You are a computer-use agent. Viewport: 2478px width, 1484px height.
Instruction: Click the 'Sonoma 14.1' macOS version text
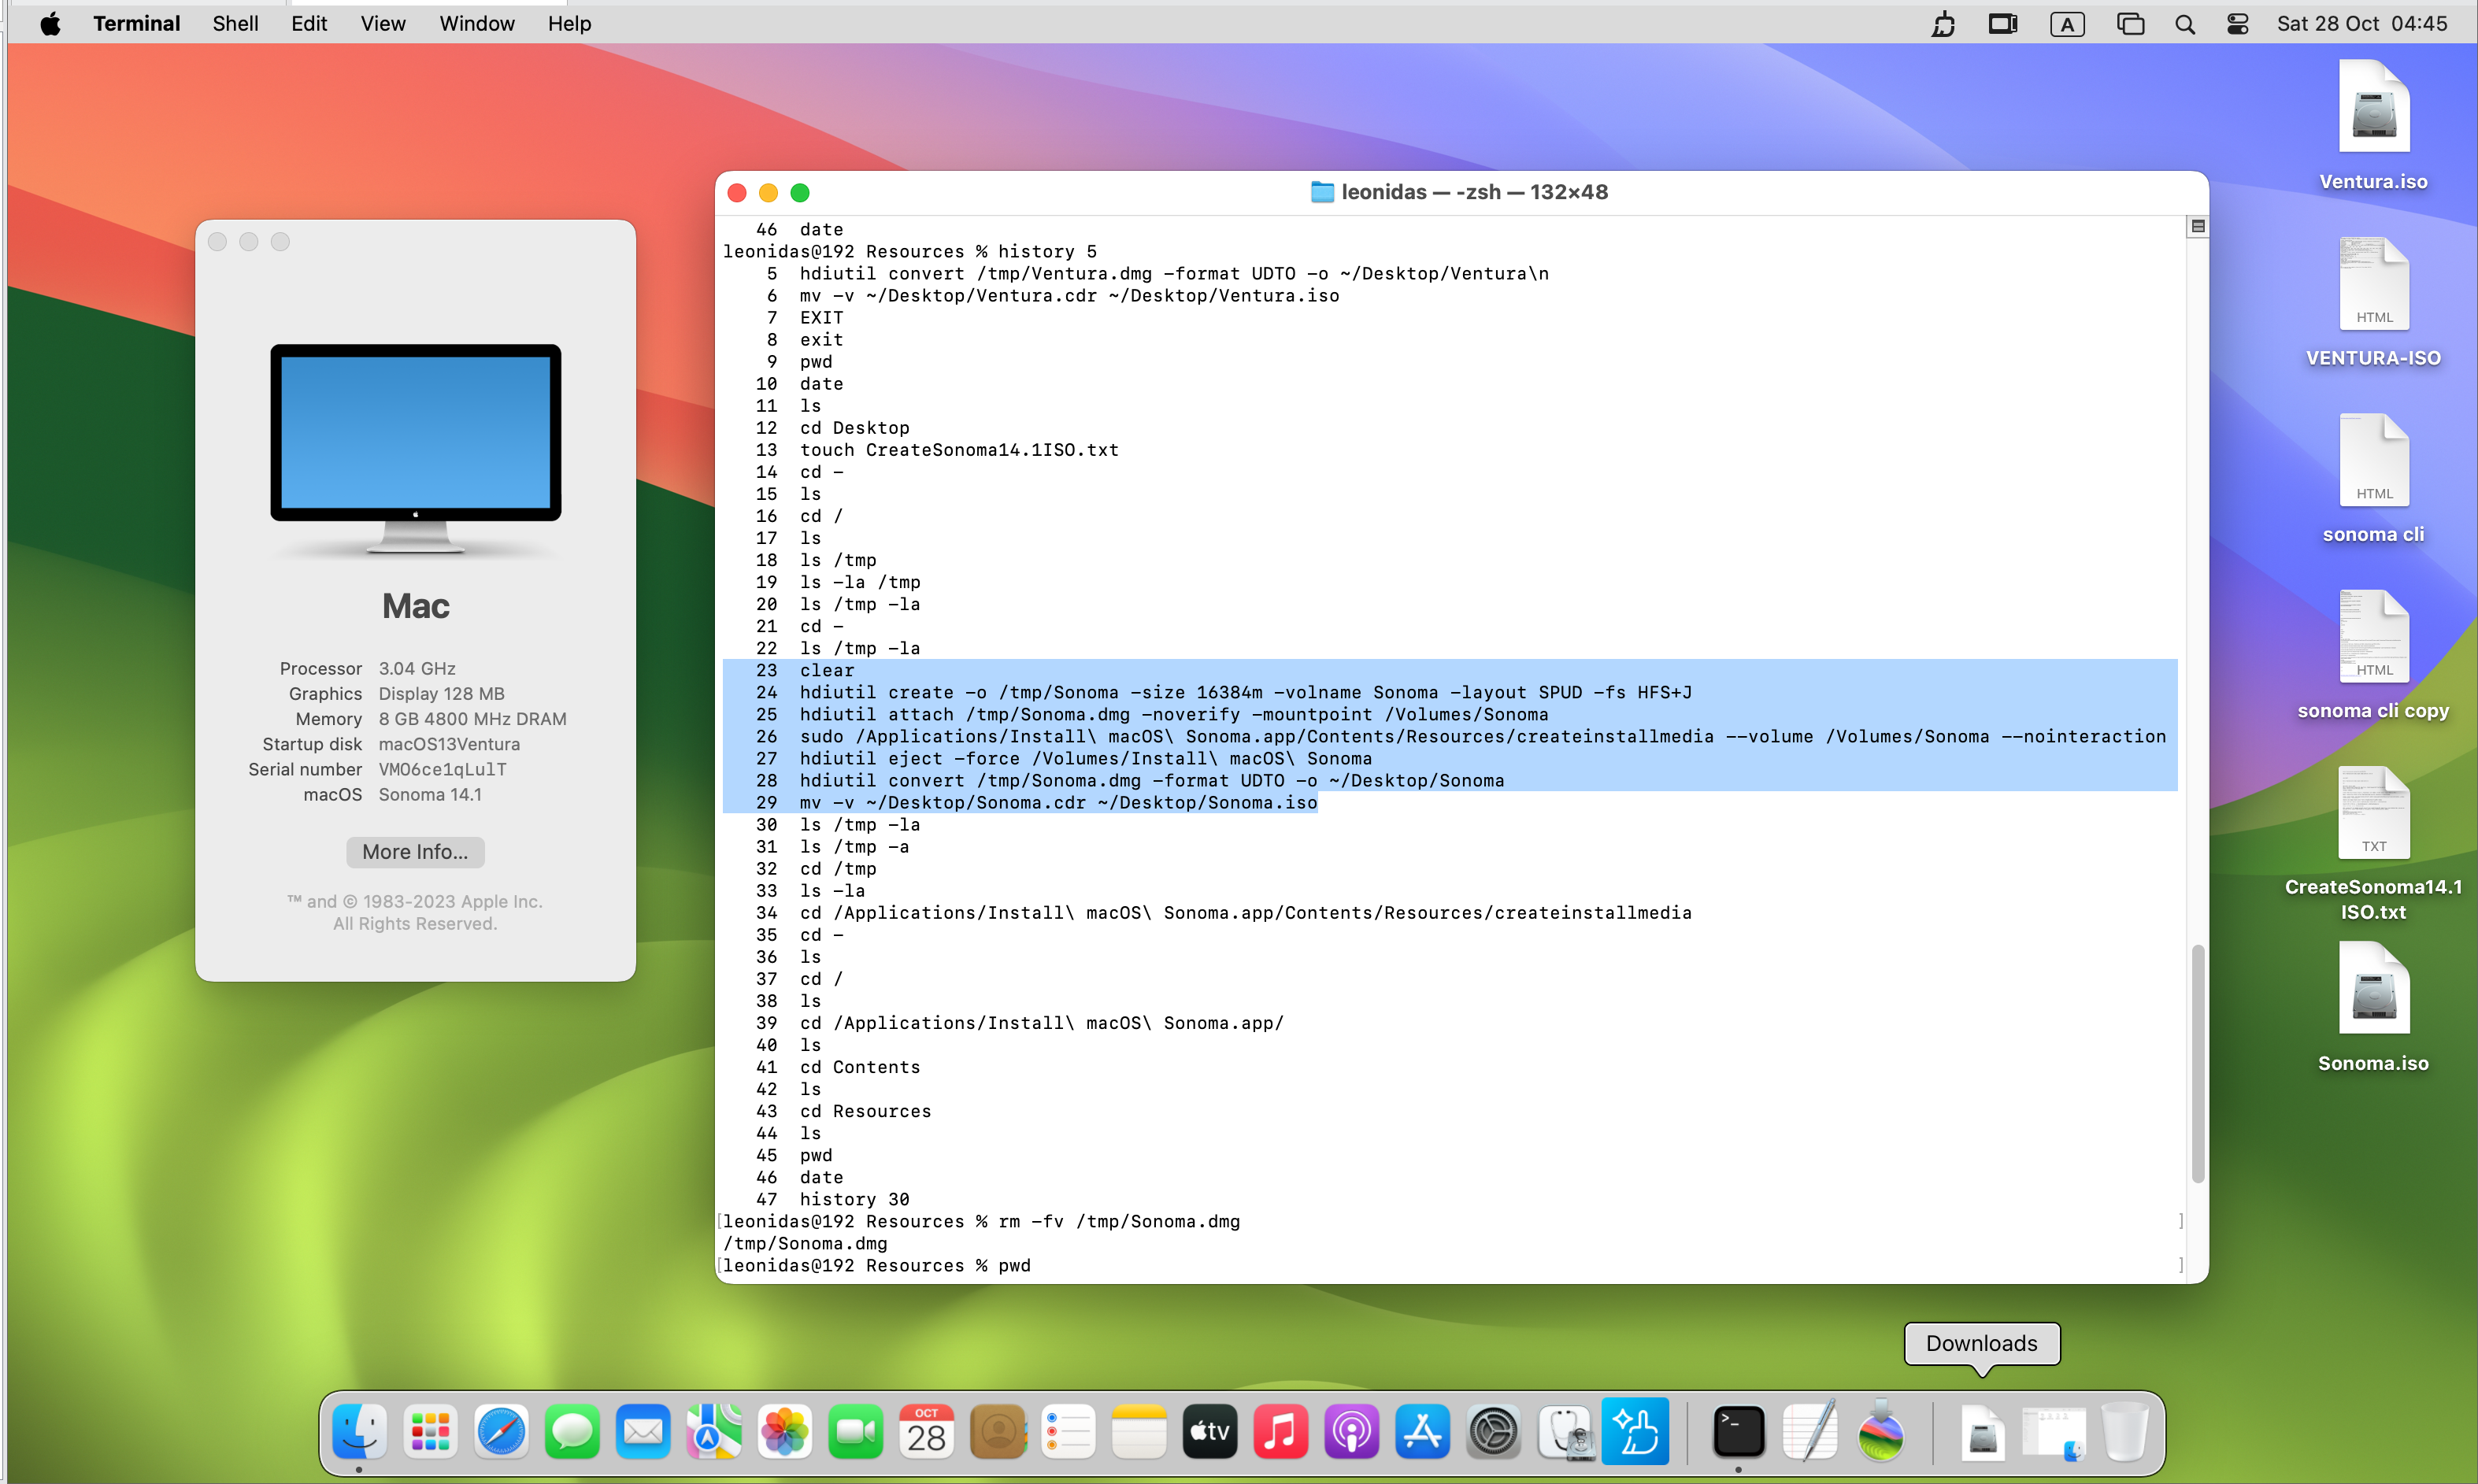click(x=430, y=794)
